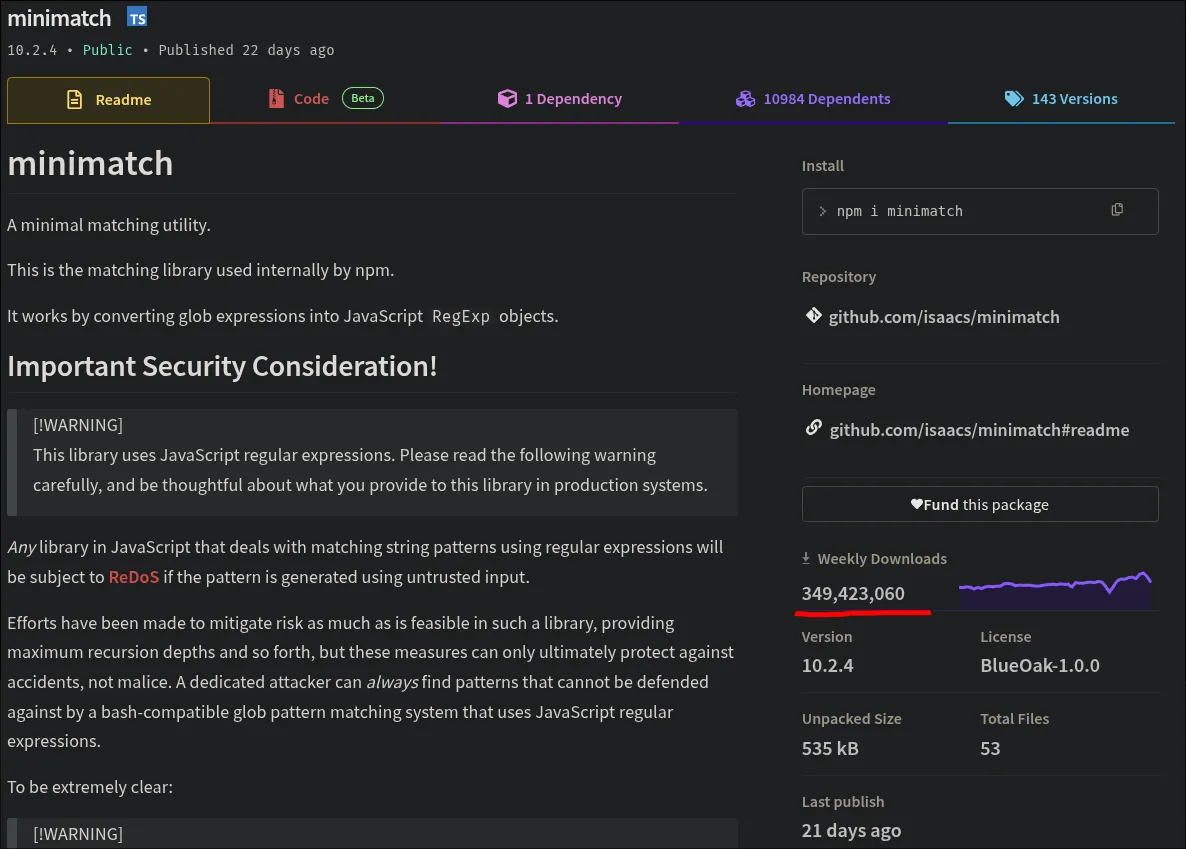The image size is (1186, 849).
Task: Click the document icon on the Readme tab
Action: pyautogui.click(x=74, y=99)
